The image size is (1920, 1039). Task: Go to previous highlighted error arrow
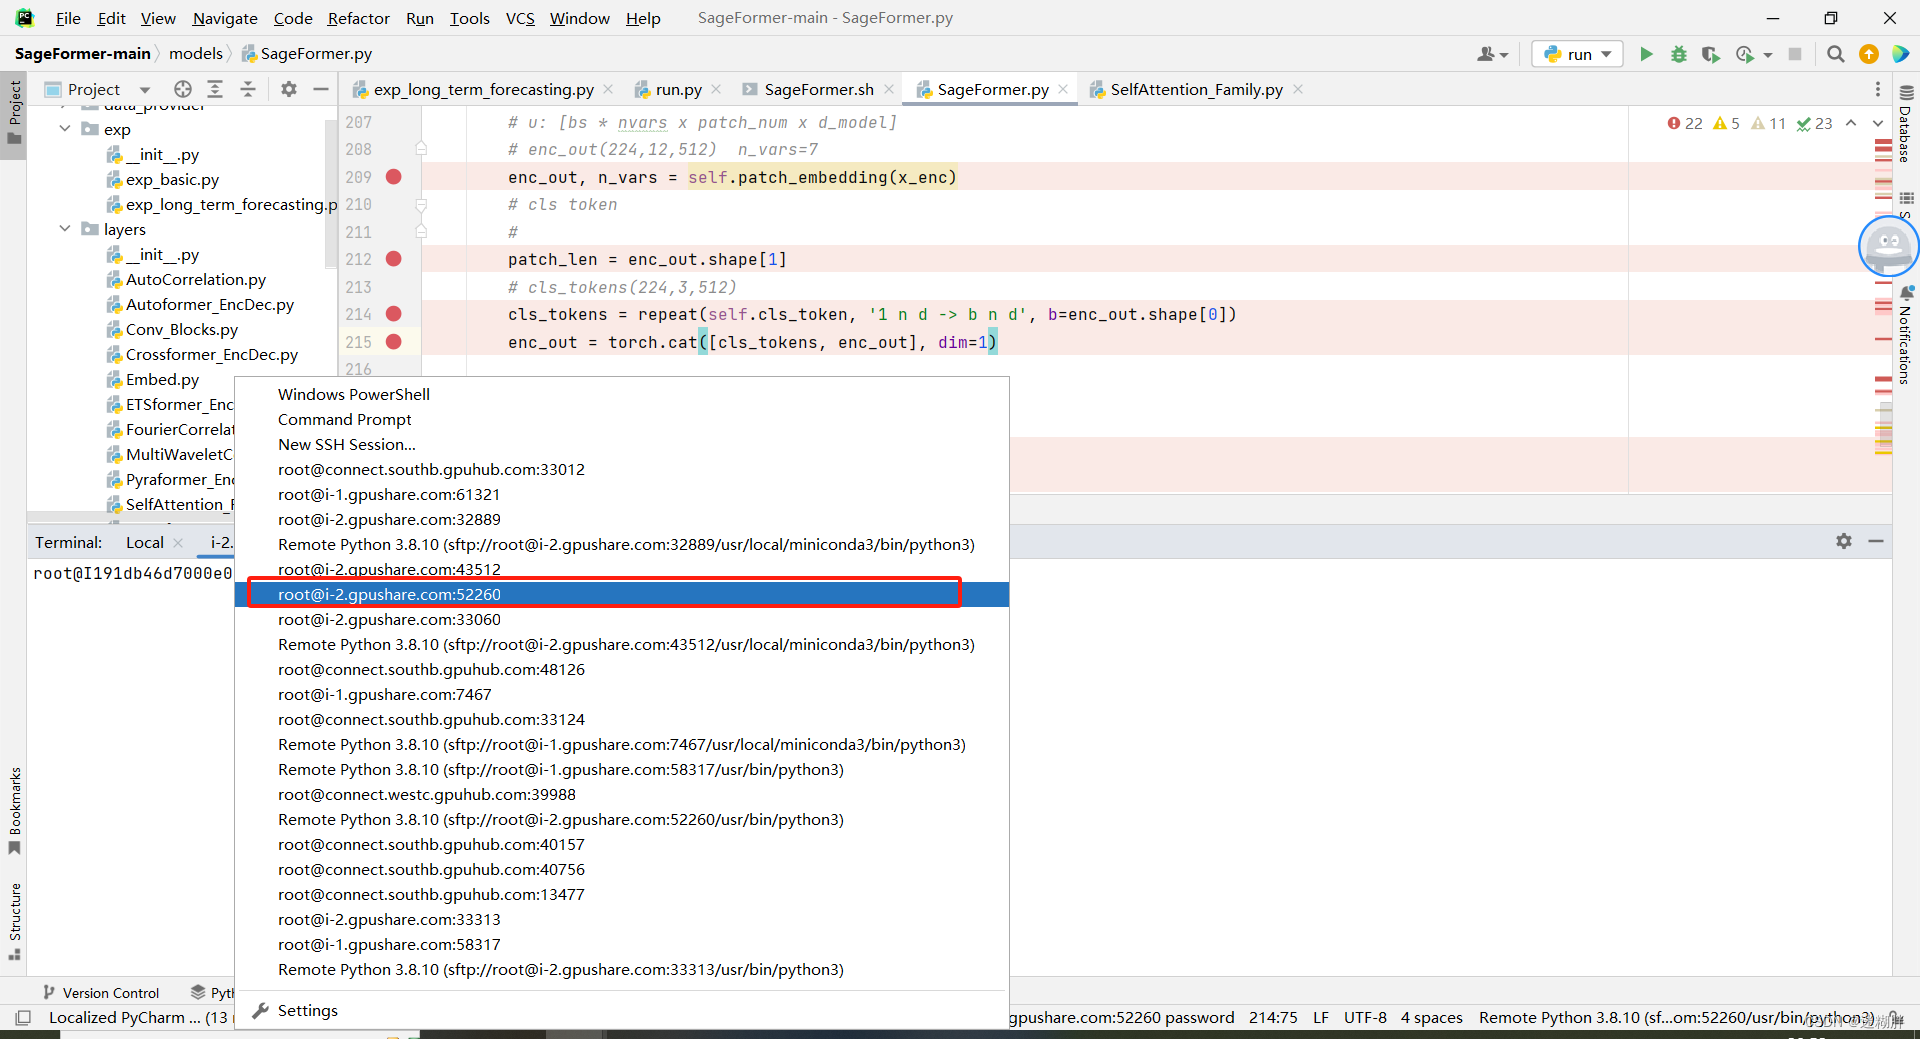tap(1851, 123)
